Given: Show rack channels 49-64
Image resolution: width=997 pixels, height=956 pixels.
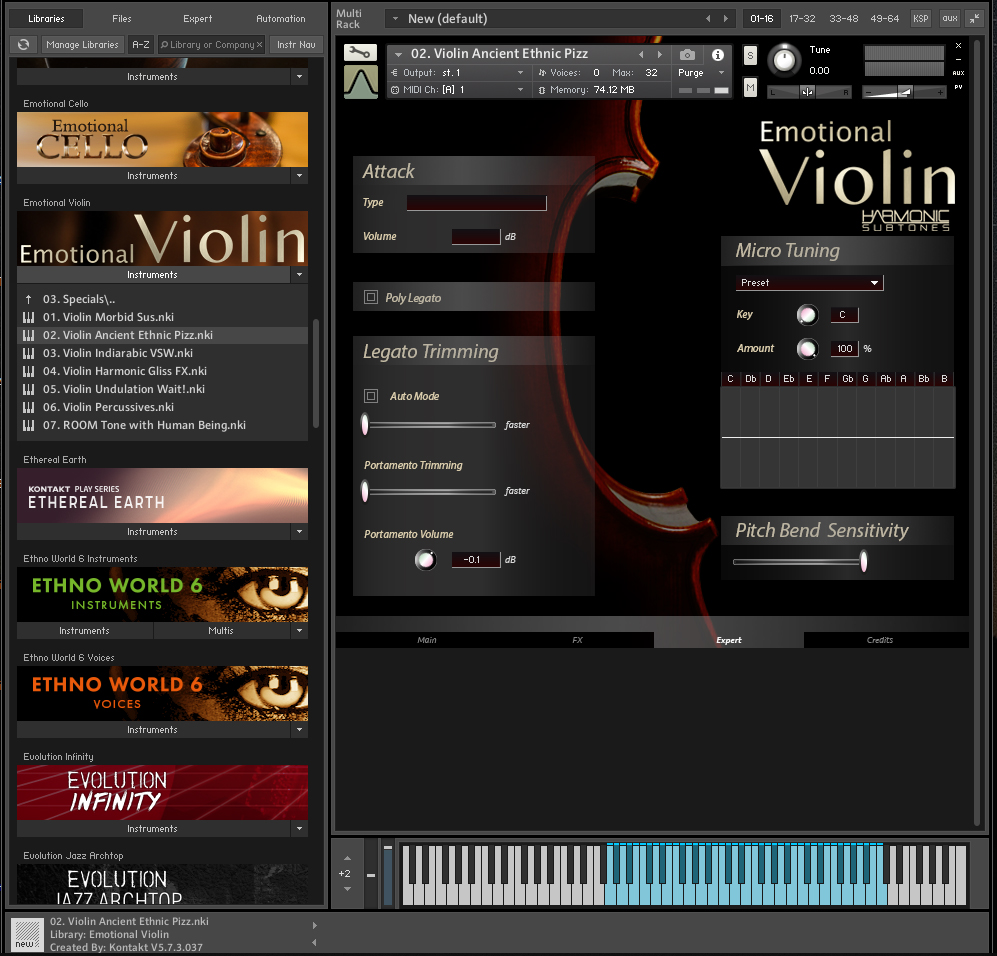Looking at the screenshot, I should (884, 18).
